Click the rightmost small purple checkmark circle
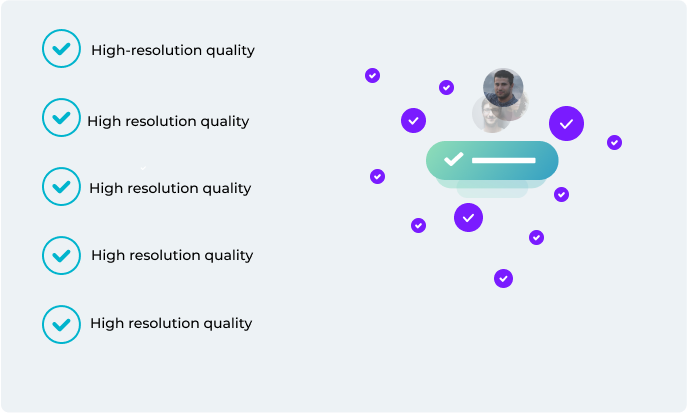The width and height of the screenshot is (687, 413). (x=614, y=142)
